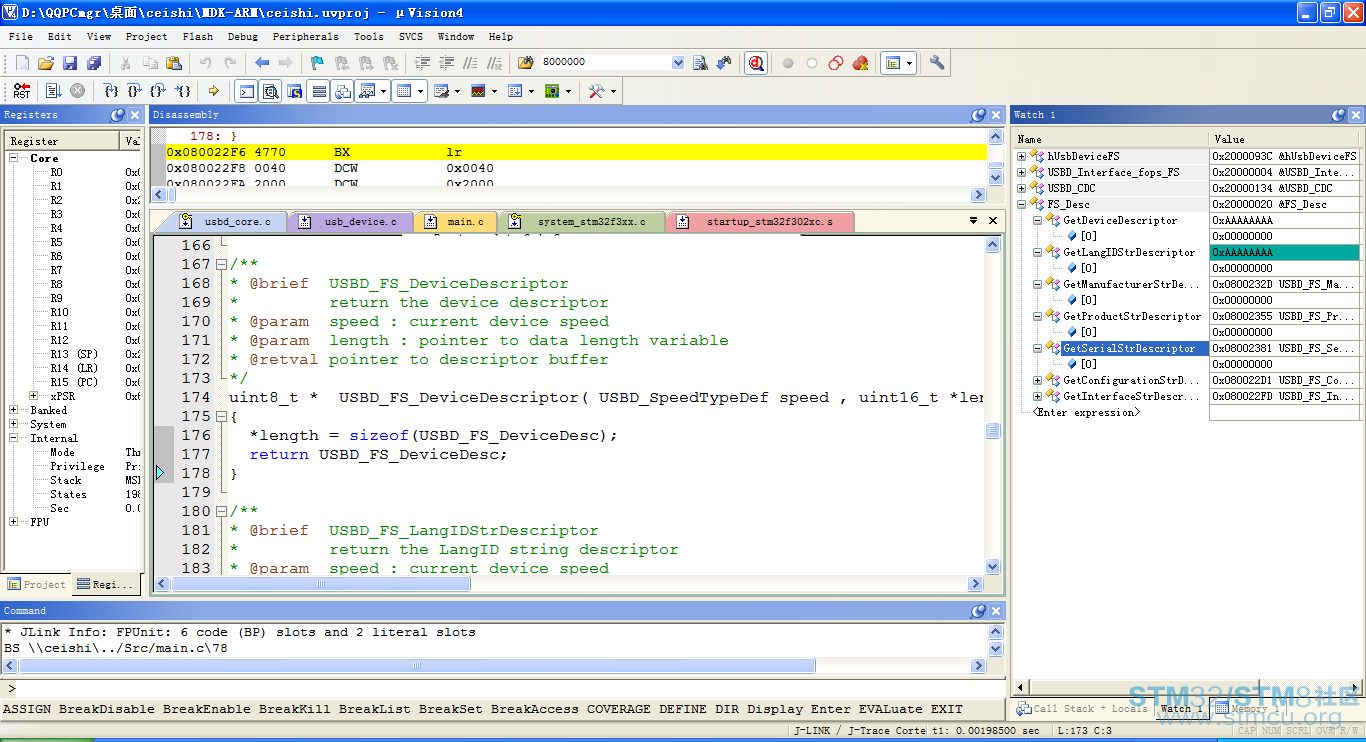Screen dimensions: 1366x742
Task: Click the Step Over icon
Action: point(135,91)
